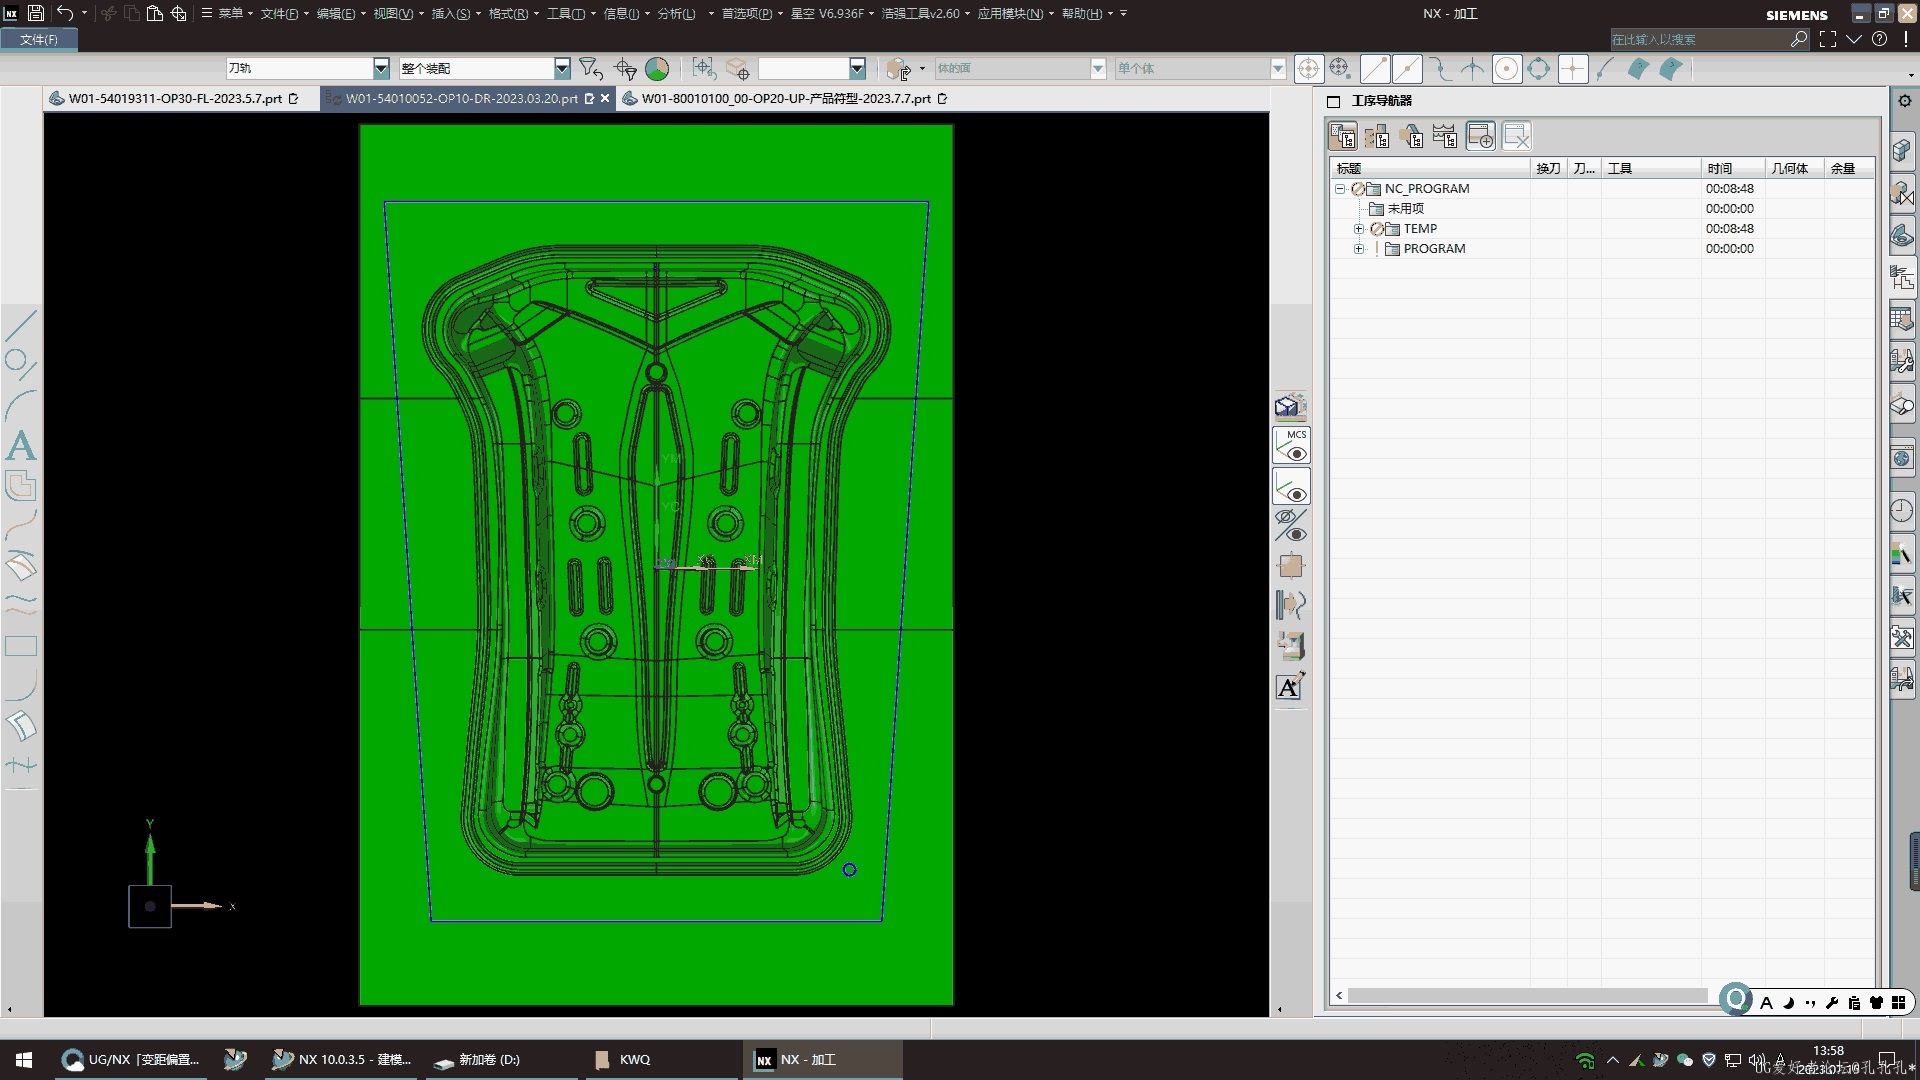Switch to Program Order view icon
Screen dimensions: 1920x1080
click(x=1343, y=136)
